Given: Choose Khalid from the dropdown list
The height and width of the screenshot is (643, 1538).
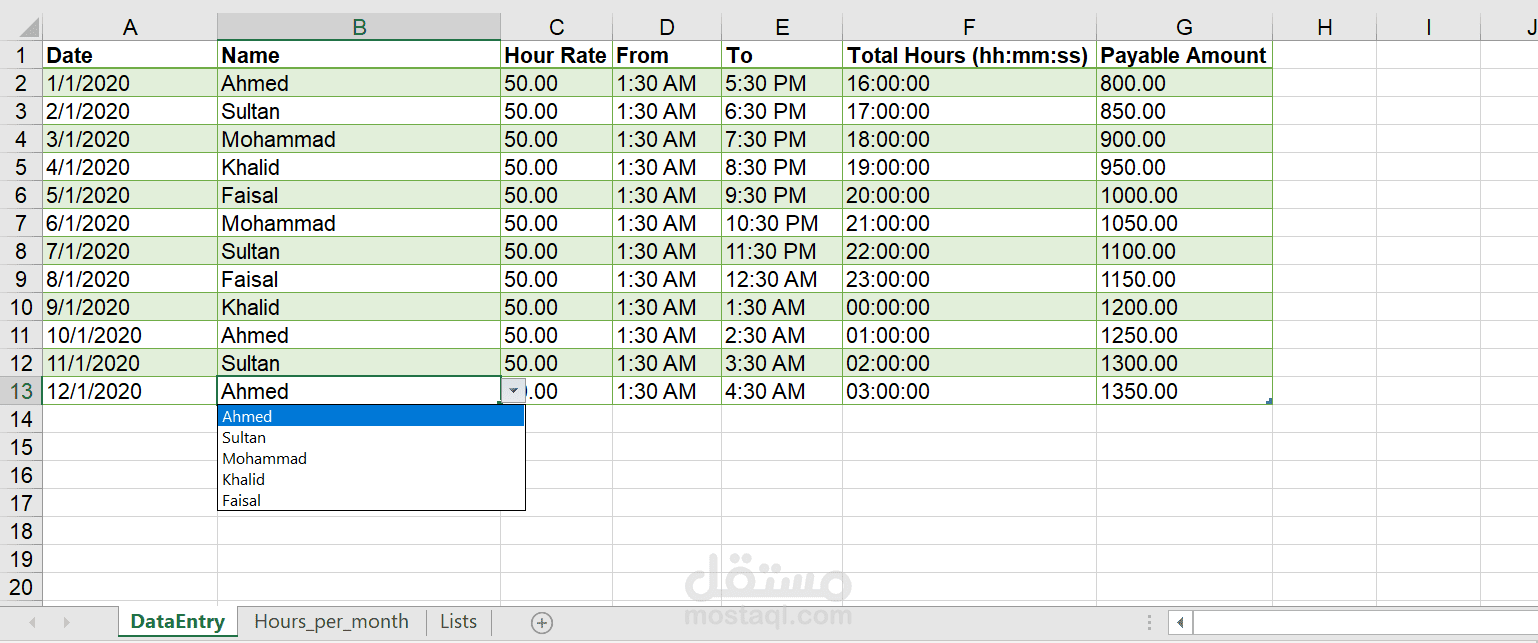Looking at the screenshot, I should (x=371, y=480).
